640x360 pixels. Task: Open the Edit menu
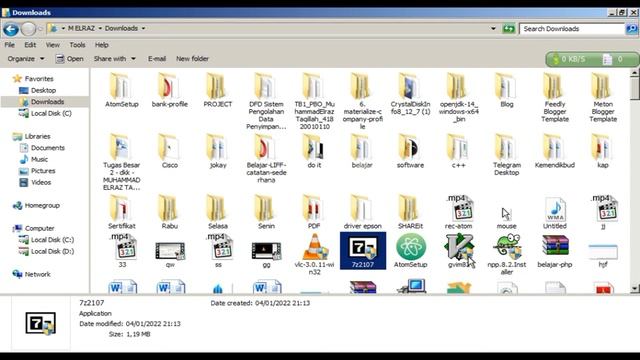(30, 45)
